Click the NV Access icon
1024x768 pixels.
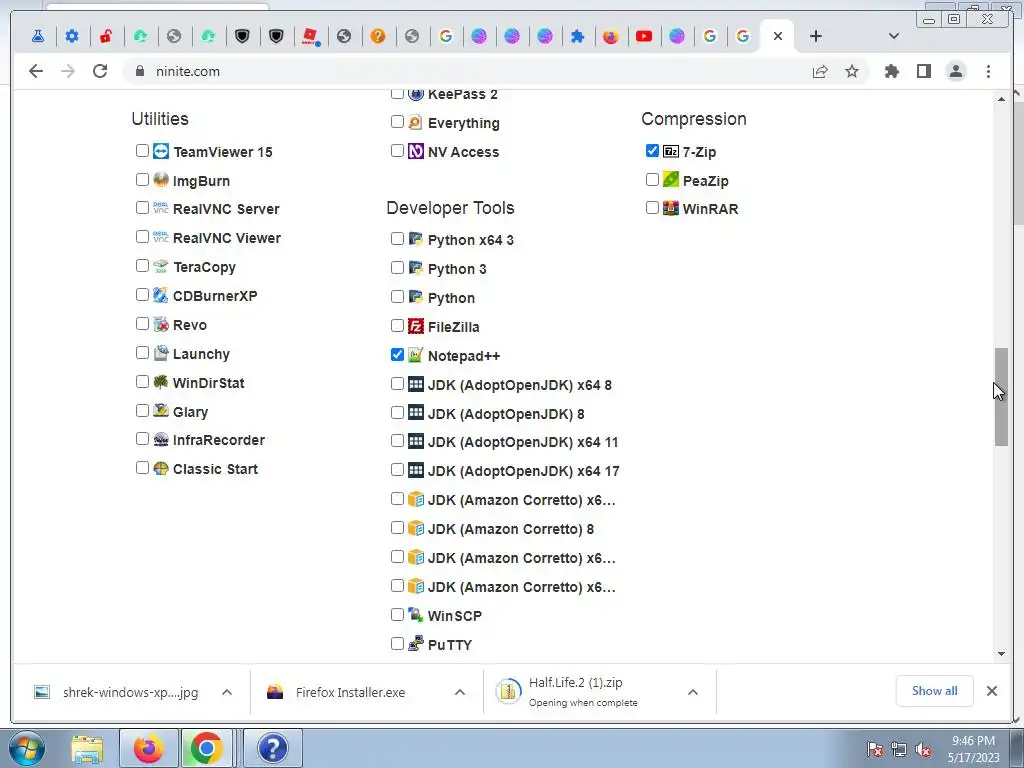(416, 152)
